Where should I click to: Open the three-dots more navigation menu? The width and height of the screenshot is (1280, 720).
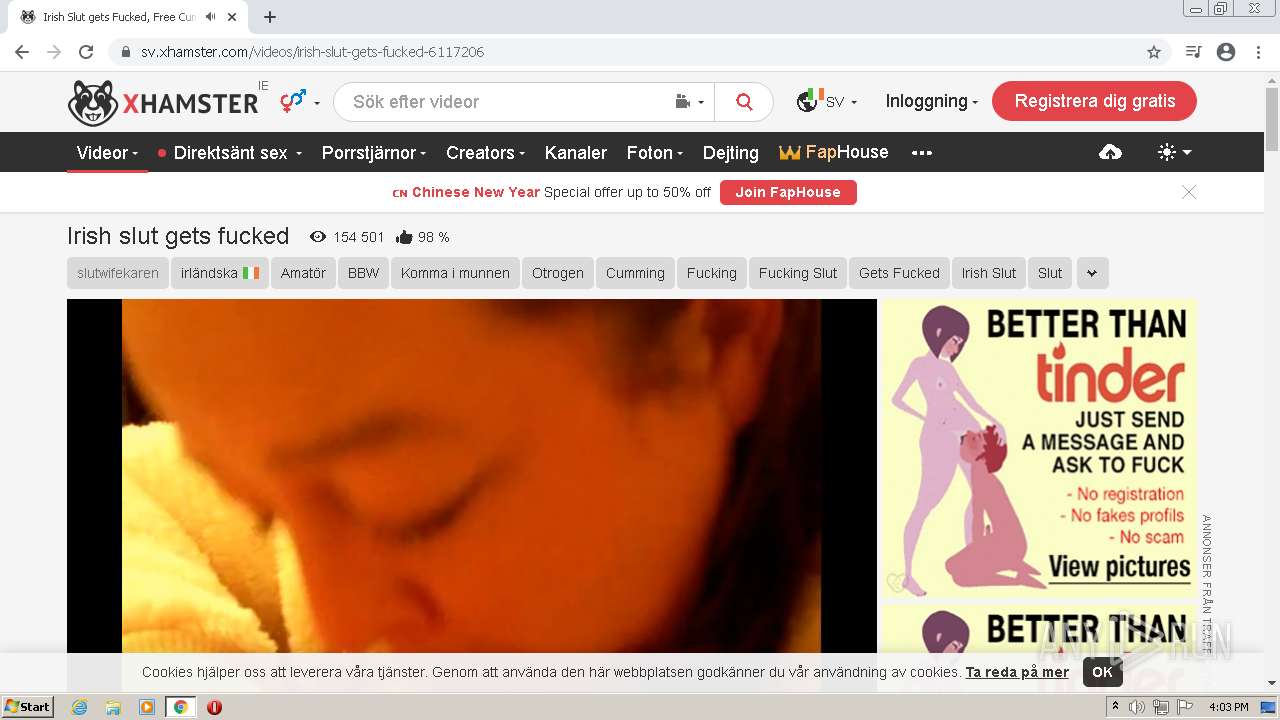(x=922, y=153)
